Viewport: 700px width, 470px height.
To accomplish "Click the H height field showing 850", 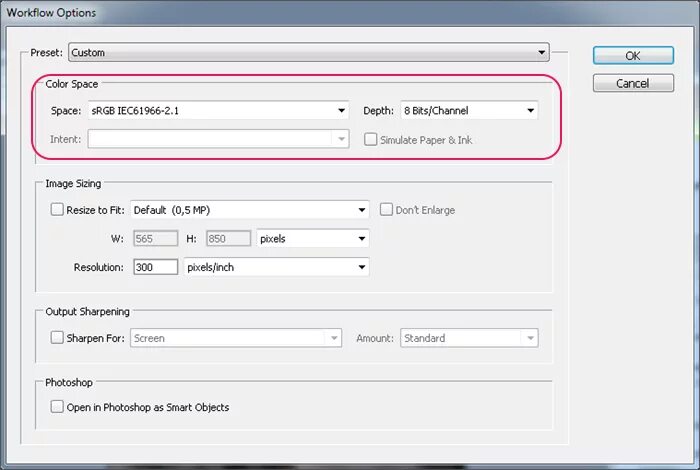I will pyautogui.click(x=228, y=238).
